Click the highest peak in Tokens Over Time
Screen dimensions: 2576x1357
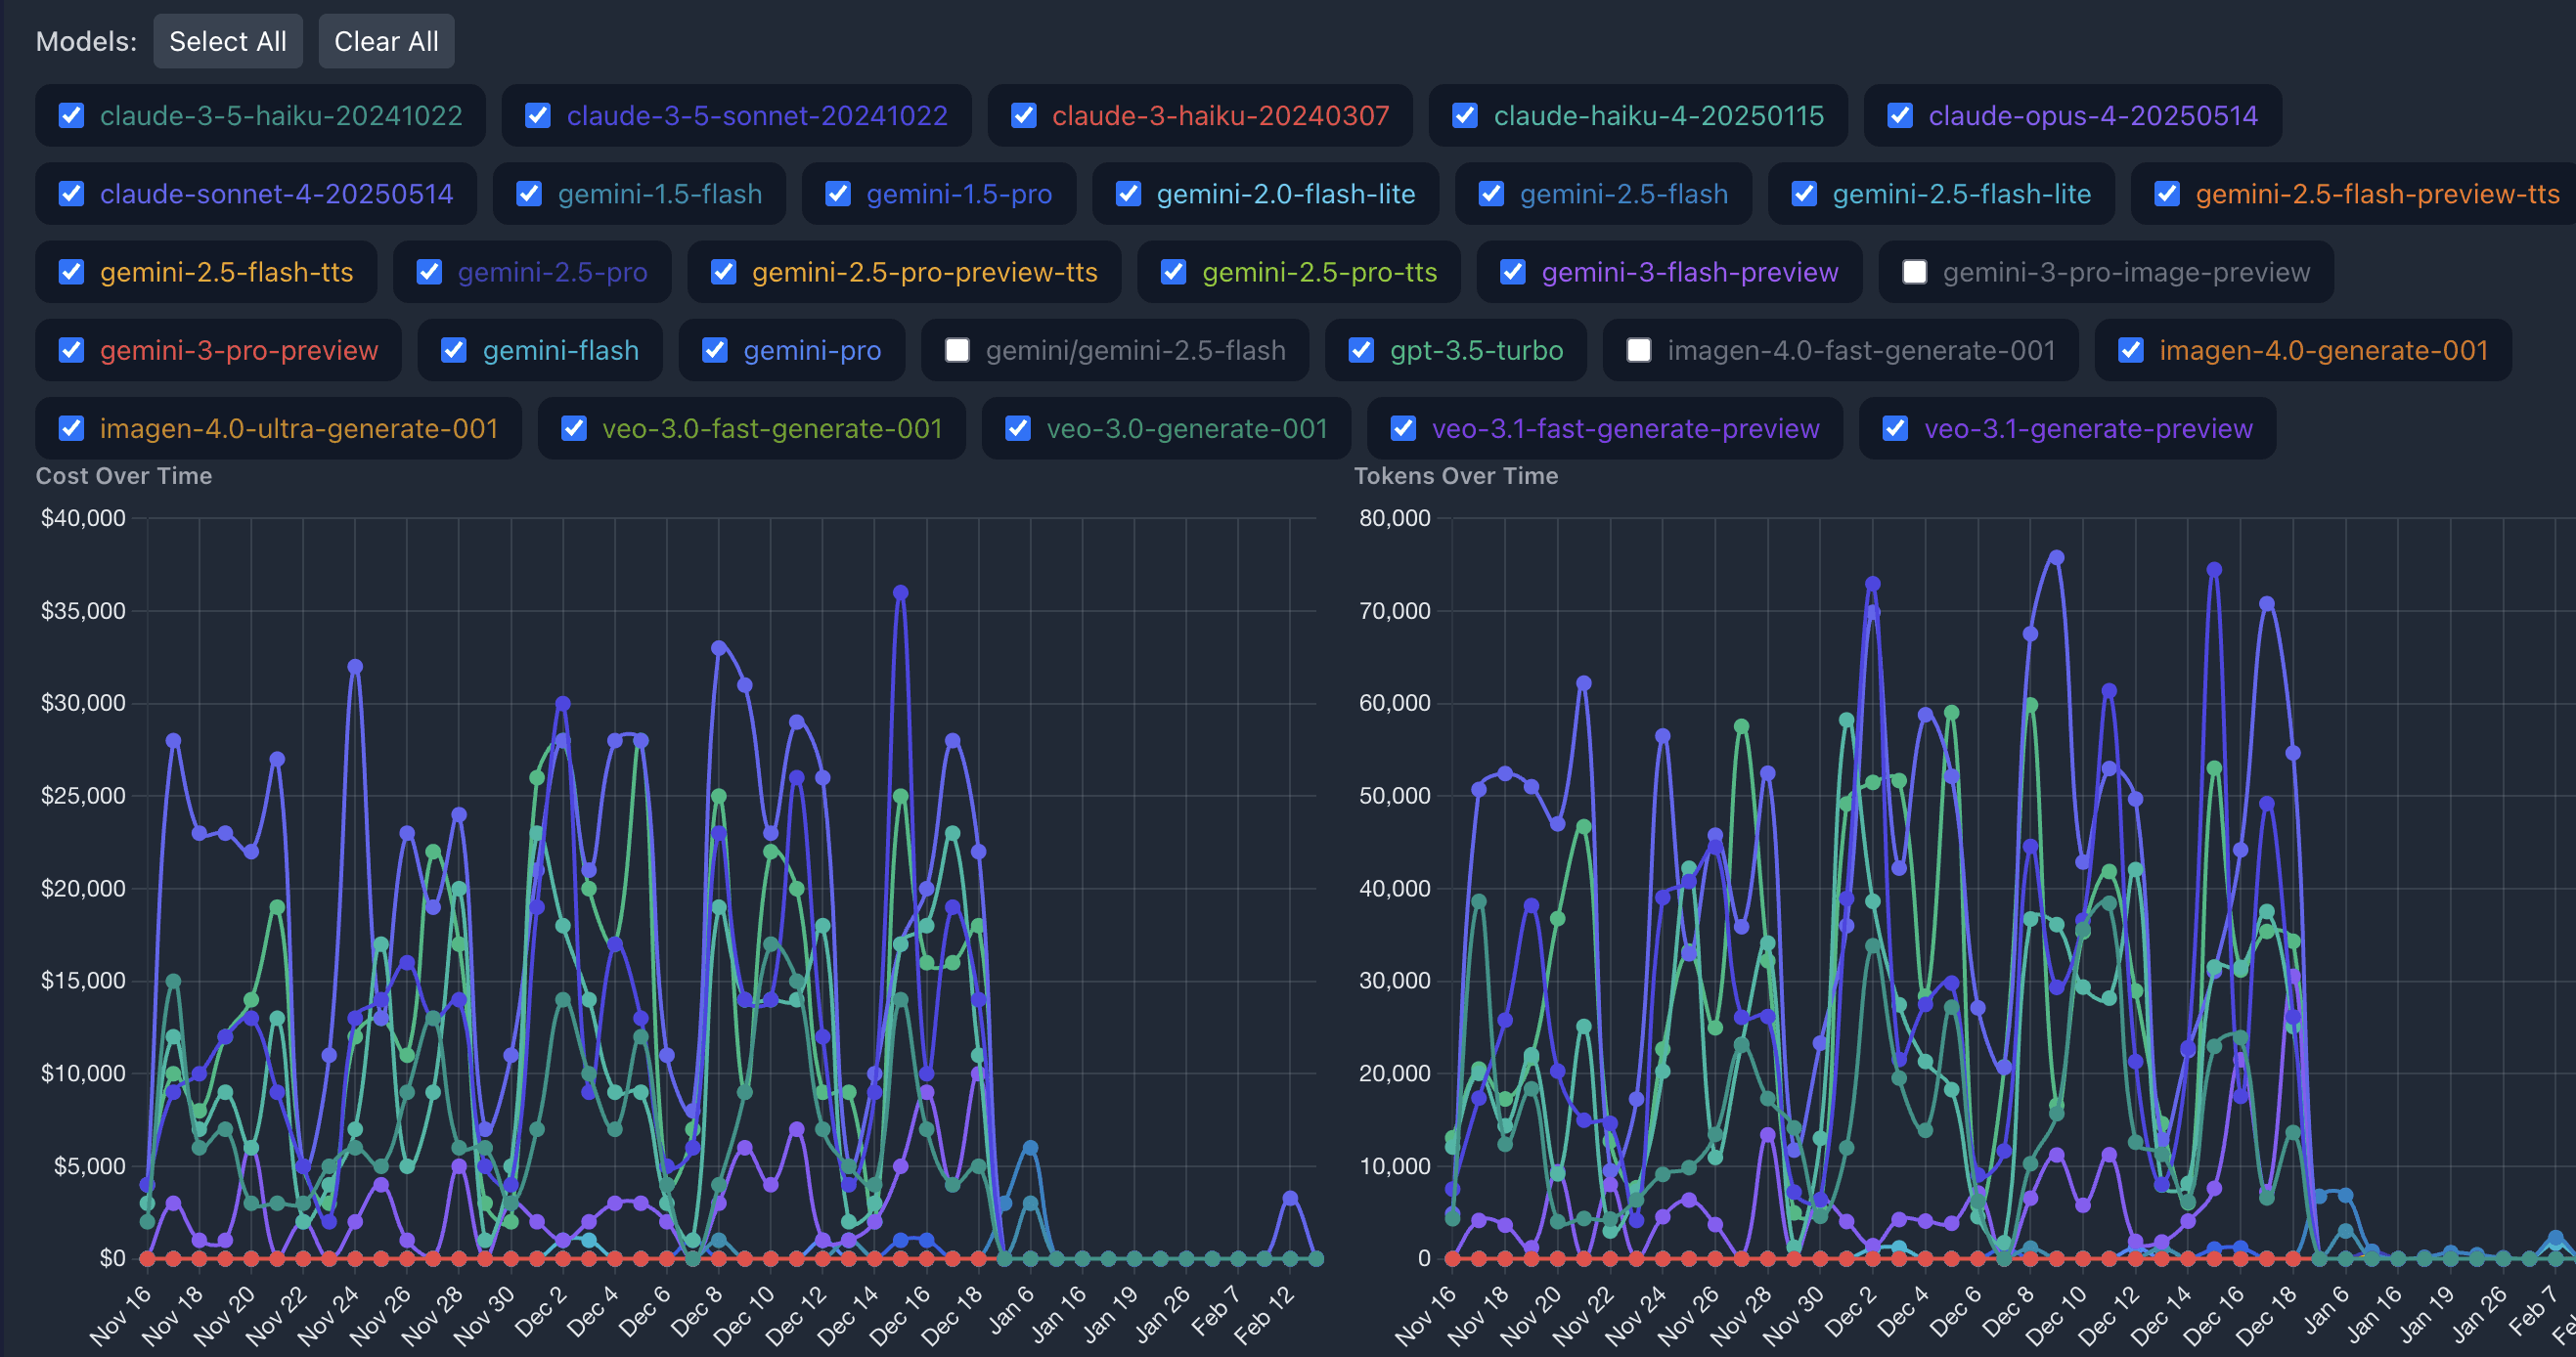2055,558
